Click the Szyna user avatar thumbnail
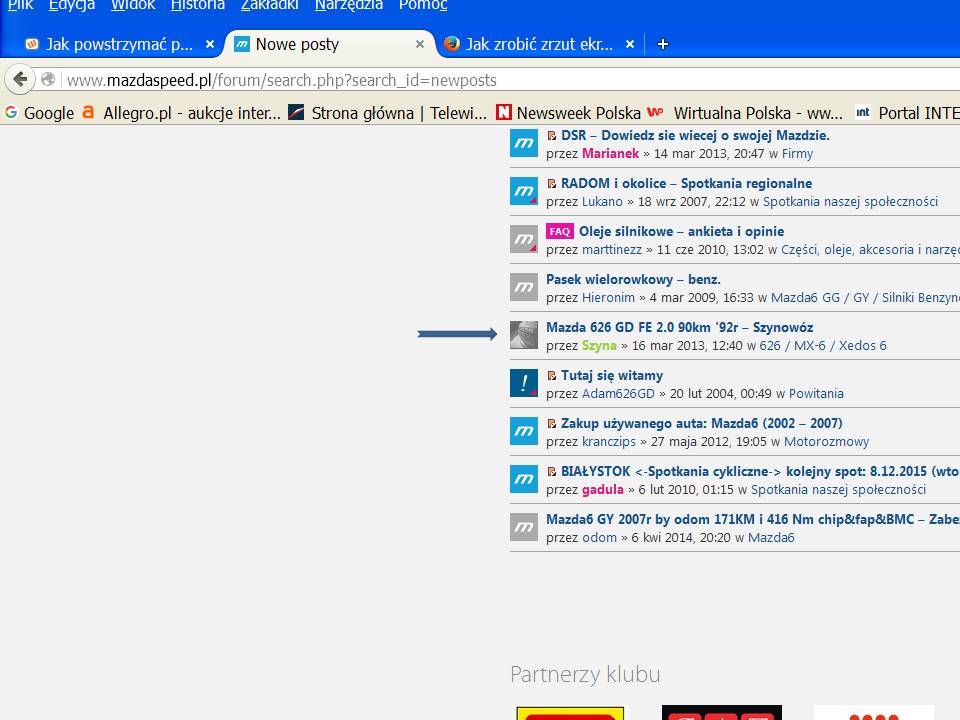Image resolution: width=960 pixels, height=720 pixels. pos(524,335)
